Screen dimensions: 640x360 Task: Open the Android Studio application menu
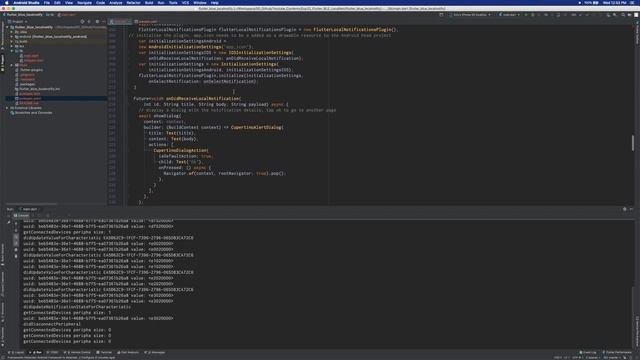point(27,2)
